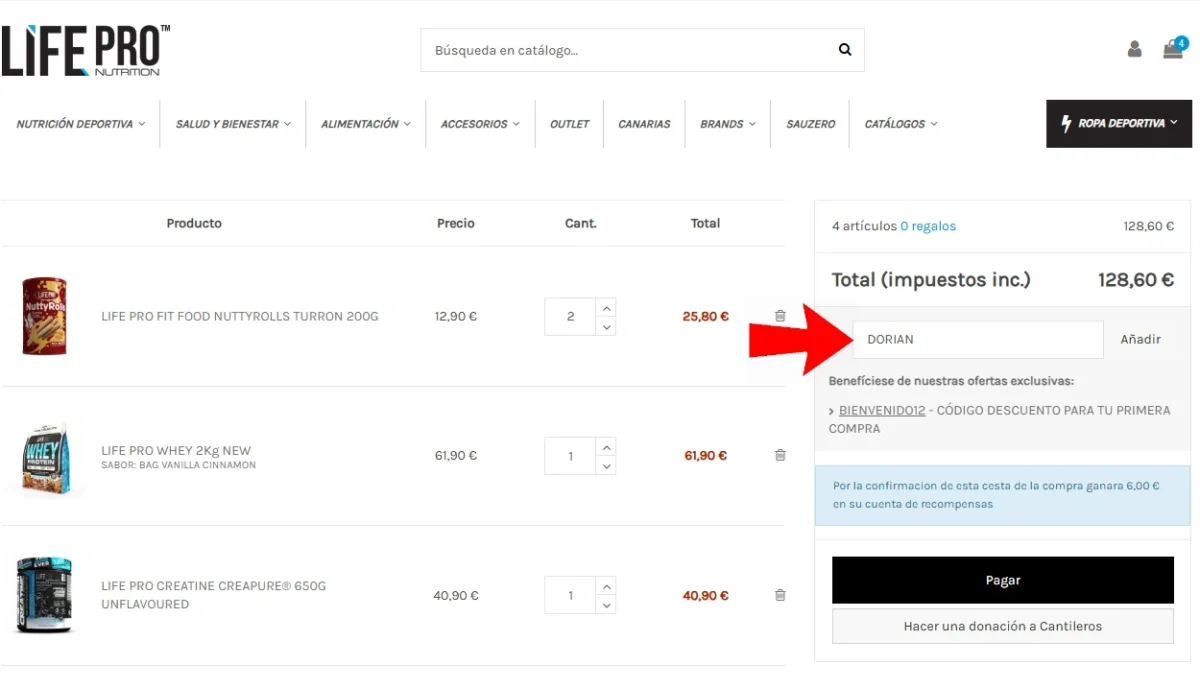Open the user account icon
This screenshot has height=689, width=1200.
click(x=1134, y=49)
